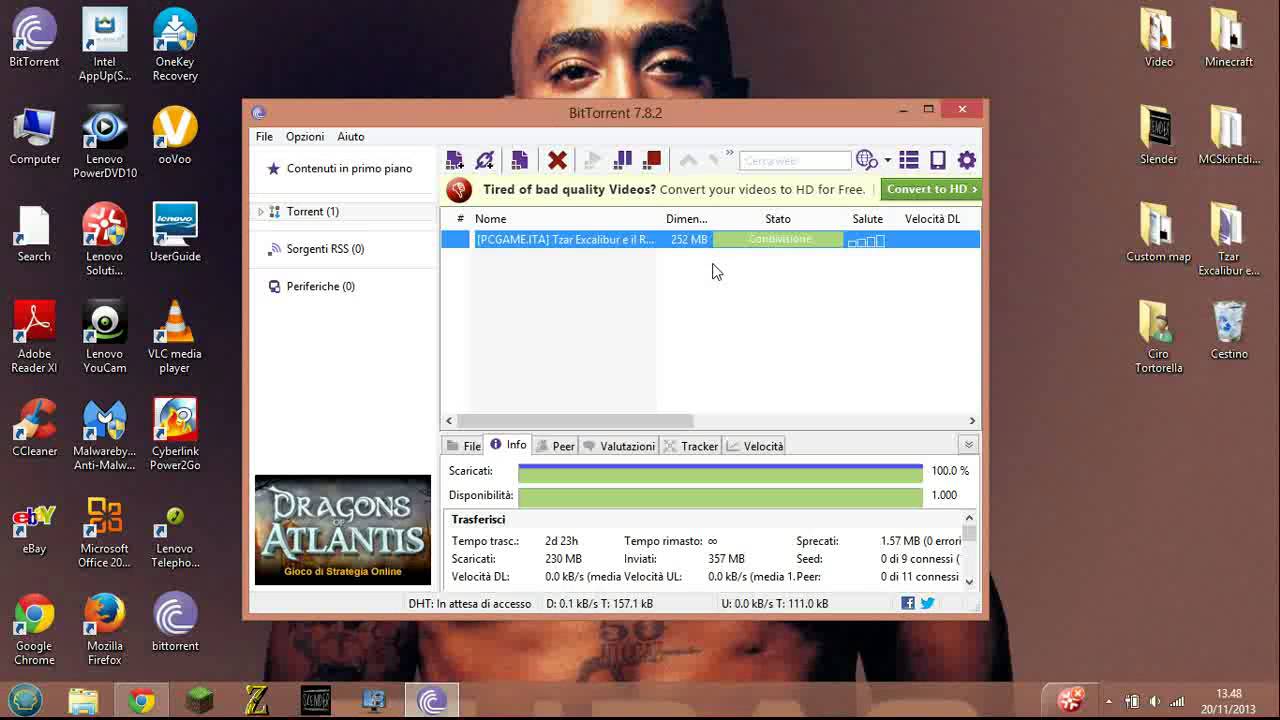This screenshot has width=1280, height=720.
Task: Open Minecraft folder on desktop
Action: pos(1229,38)
